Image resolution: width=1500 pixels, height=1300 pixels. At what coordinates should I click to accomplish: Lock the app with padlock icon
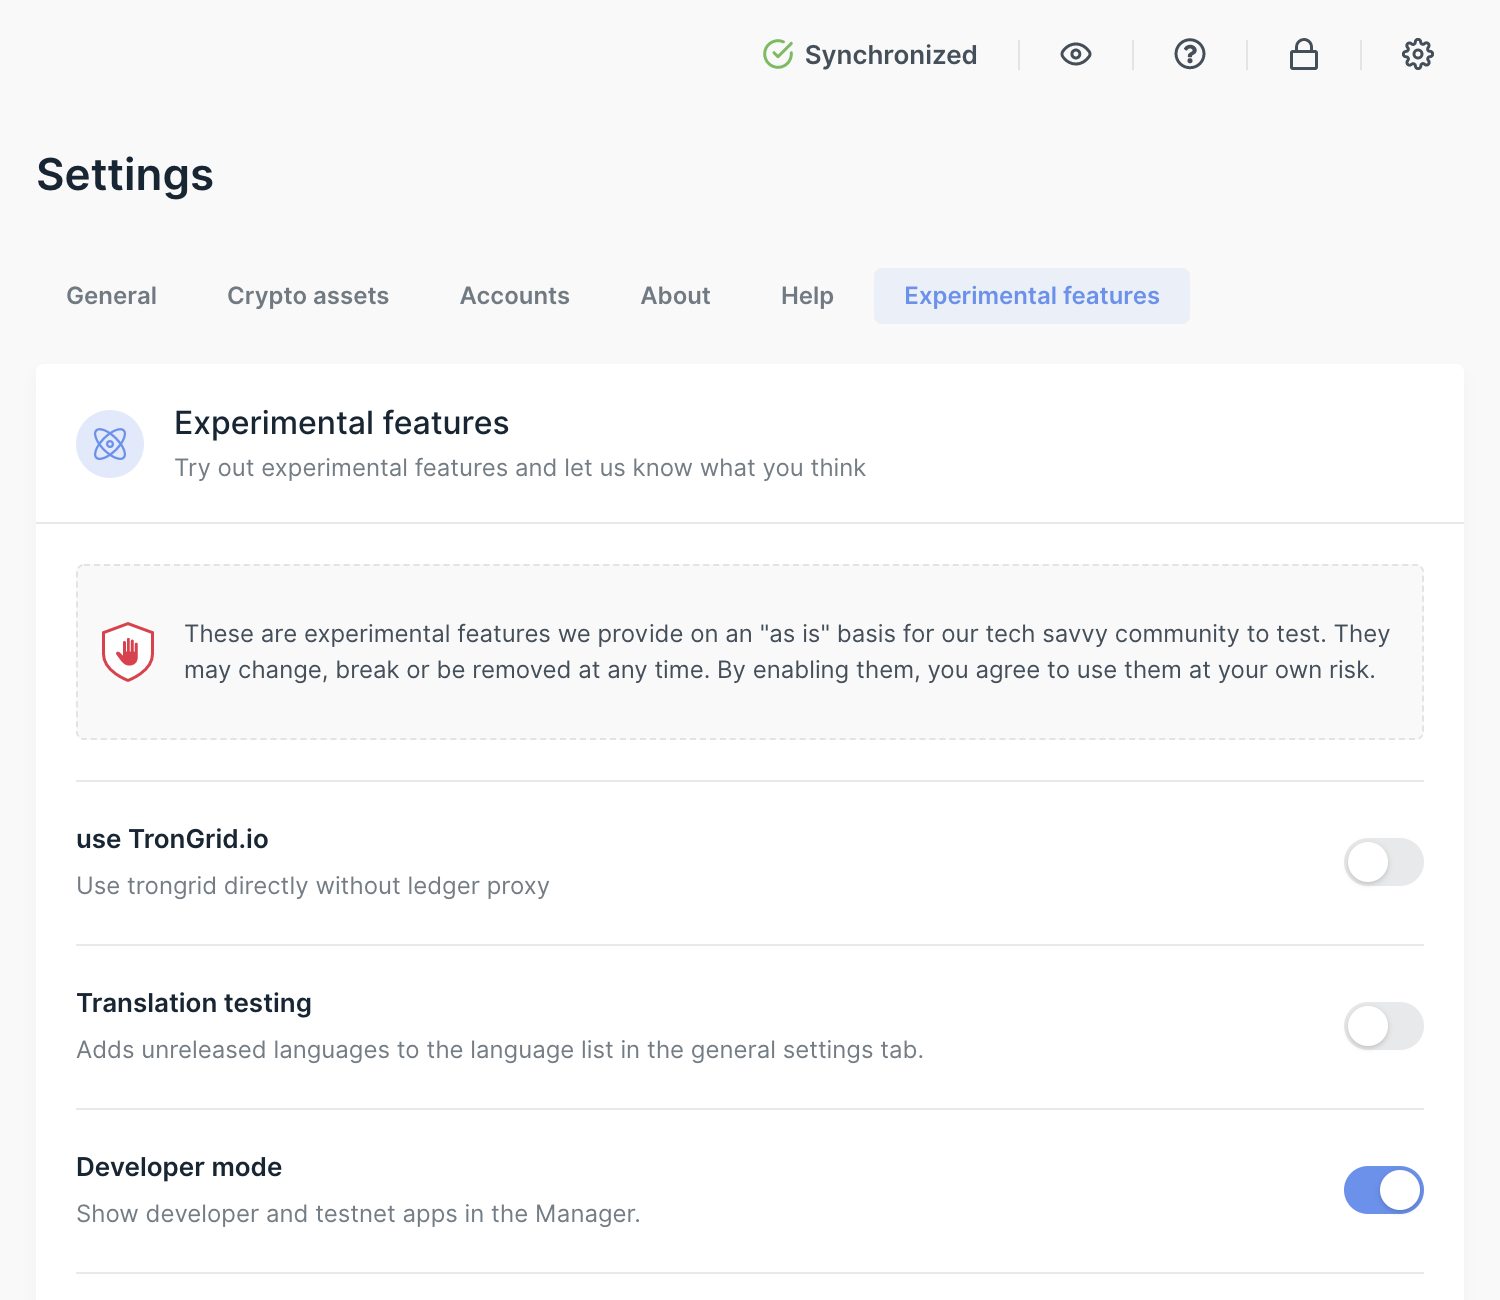click(1303, 54)
